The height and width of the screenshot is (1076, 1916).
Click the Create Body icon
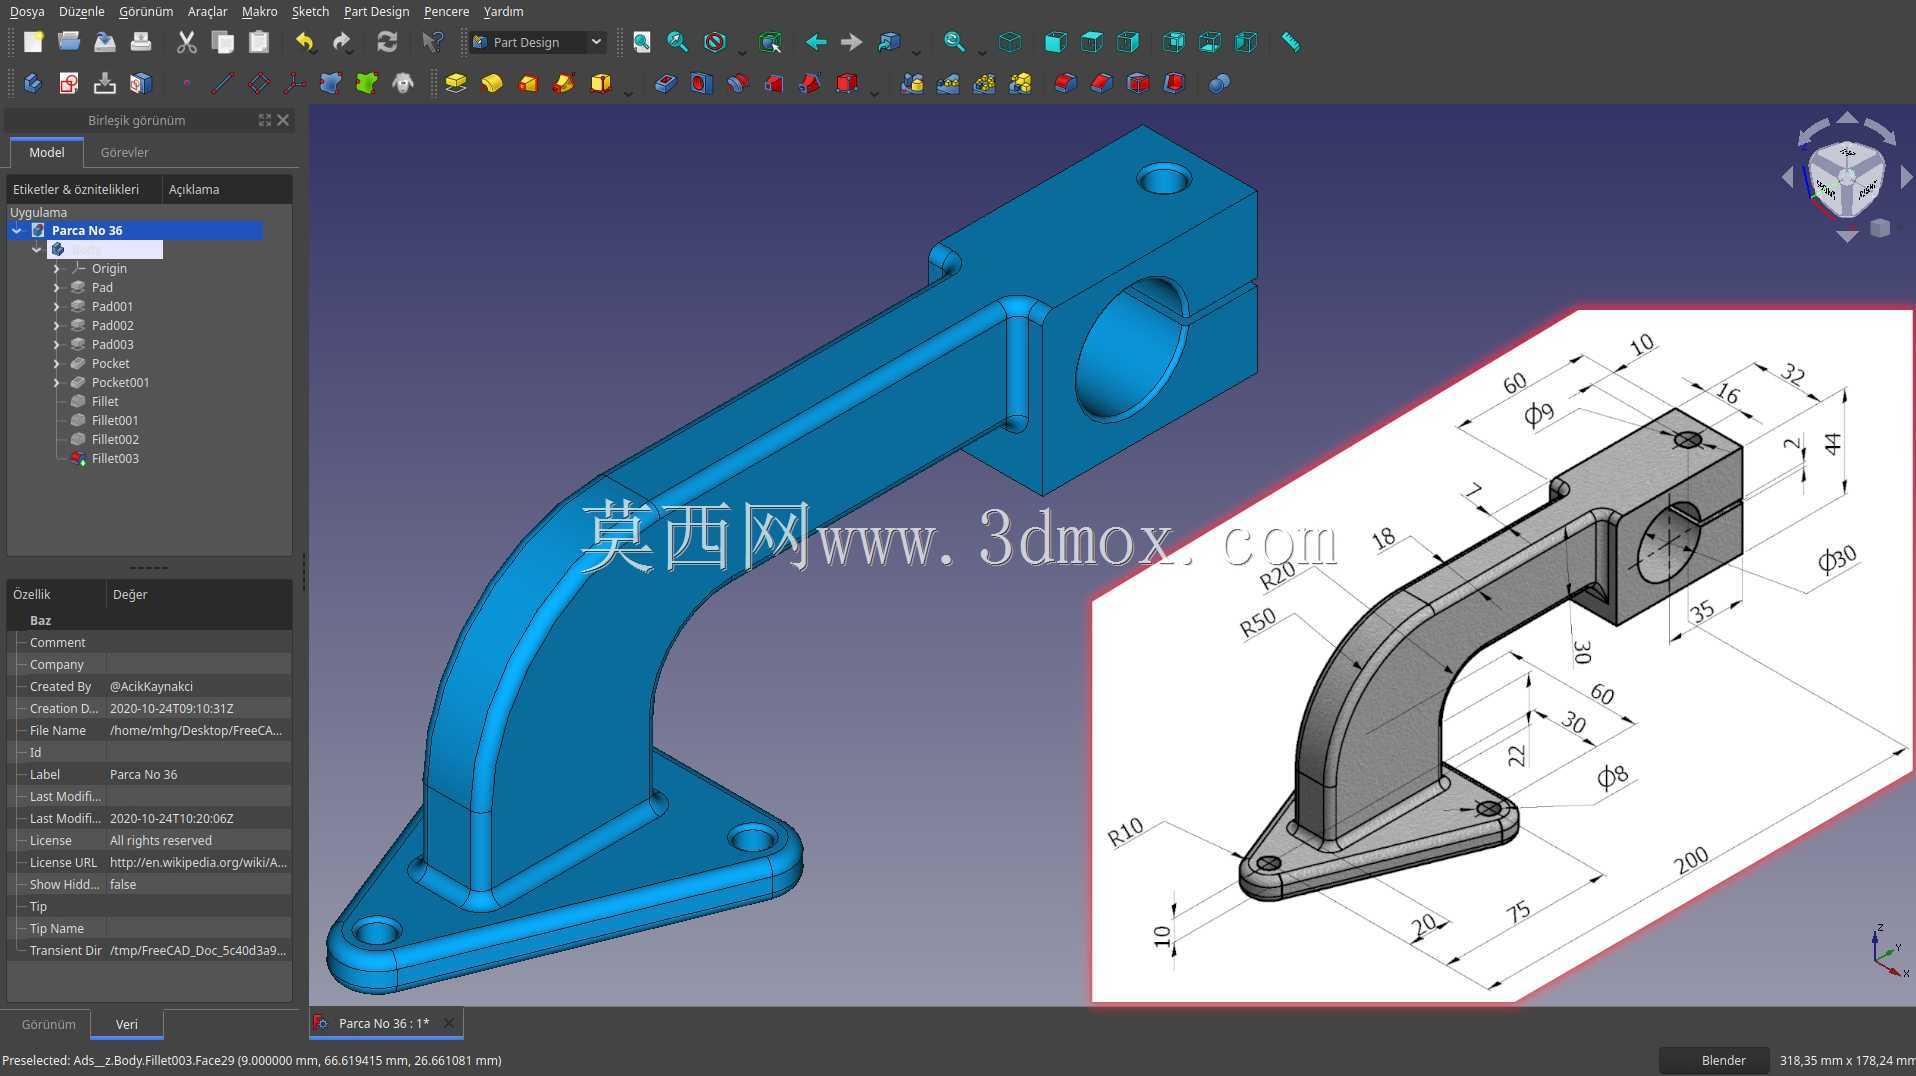[x=33, y=83]
